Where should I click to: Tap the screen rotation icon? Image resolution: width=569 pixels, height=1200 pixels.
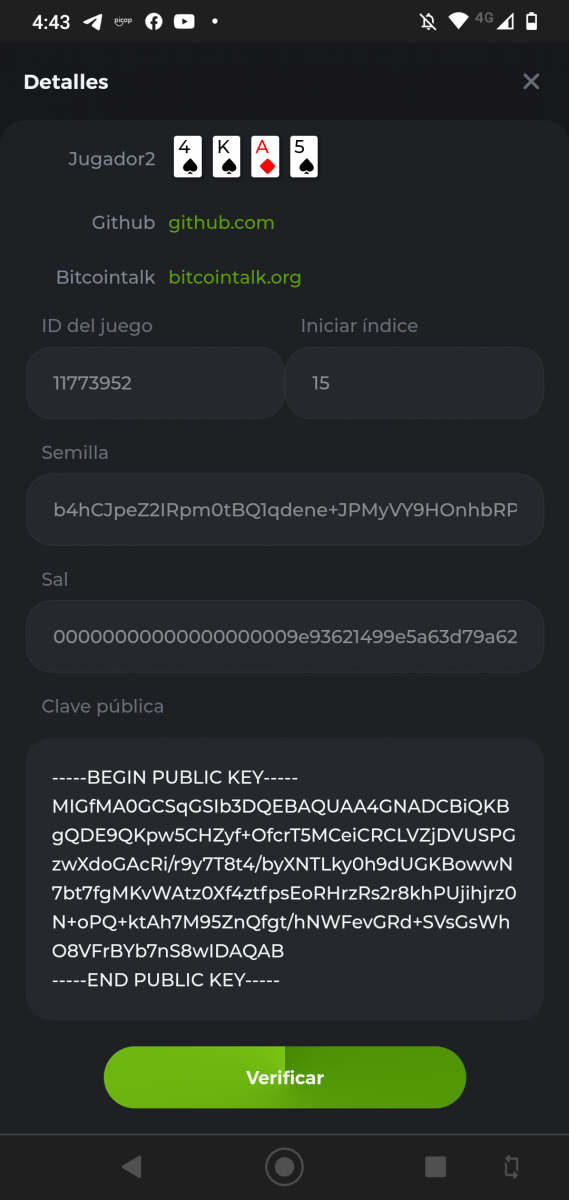pos(511,1166)
